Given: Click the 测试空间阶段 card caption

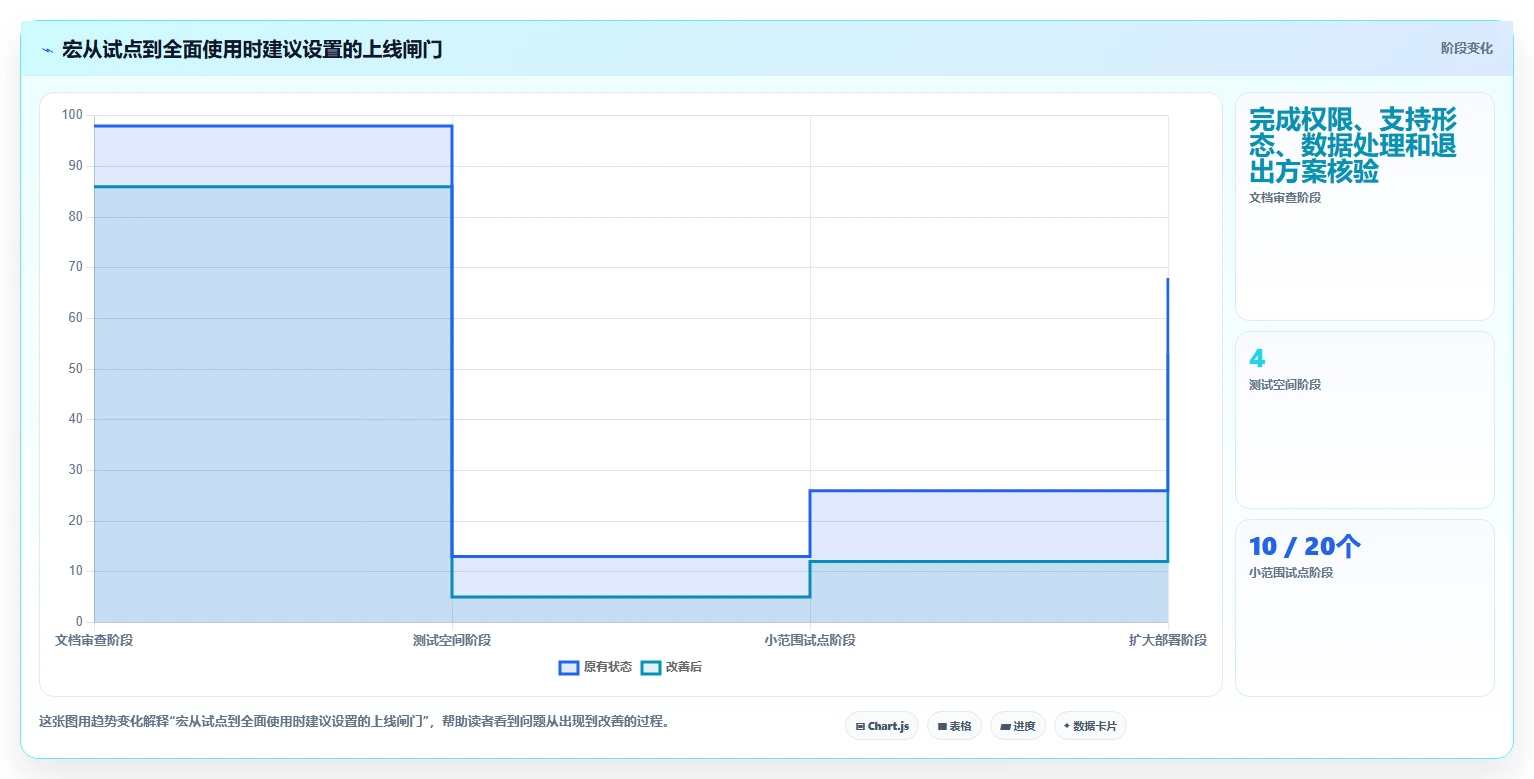Looking at the screenshot, I should [x=1285, y=385].
